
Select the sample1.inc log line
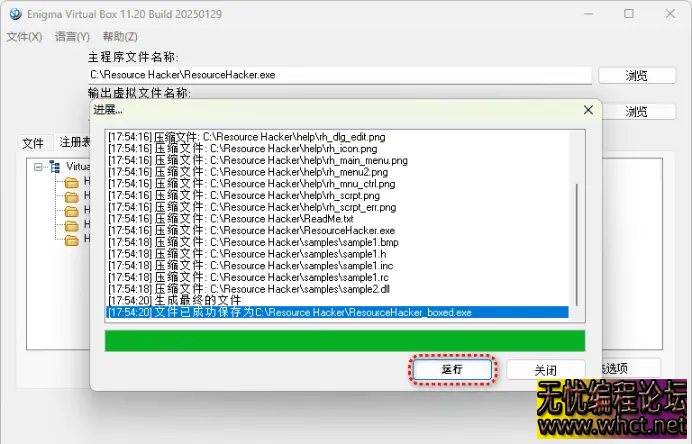click(338, 266)
